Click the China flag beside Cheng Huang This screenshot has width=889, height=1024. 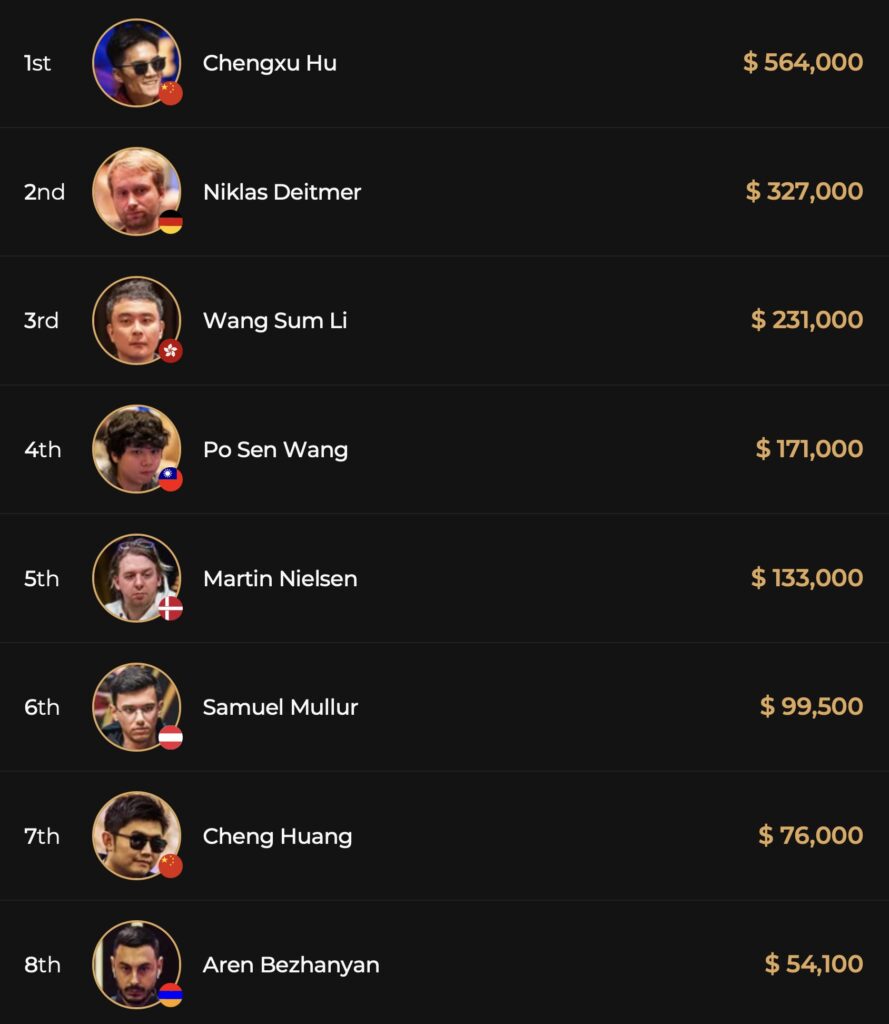click(171, 866)
